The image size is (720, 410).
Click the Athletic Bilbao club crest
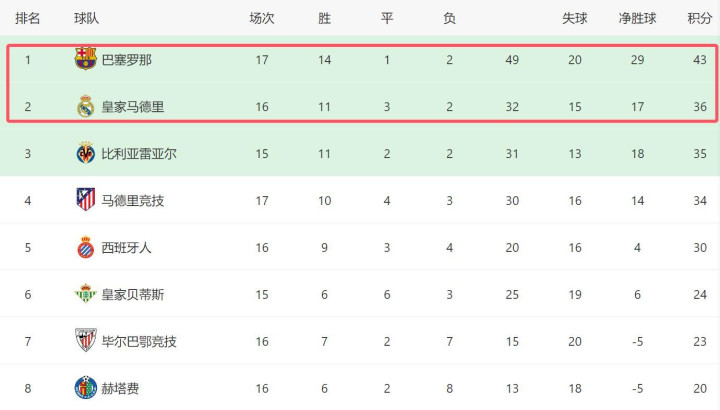(86, 341)
